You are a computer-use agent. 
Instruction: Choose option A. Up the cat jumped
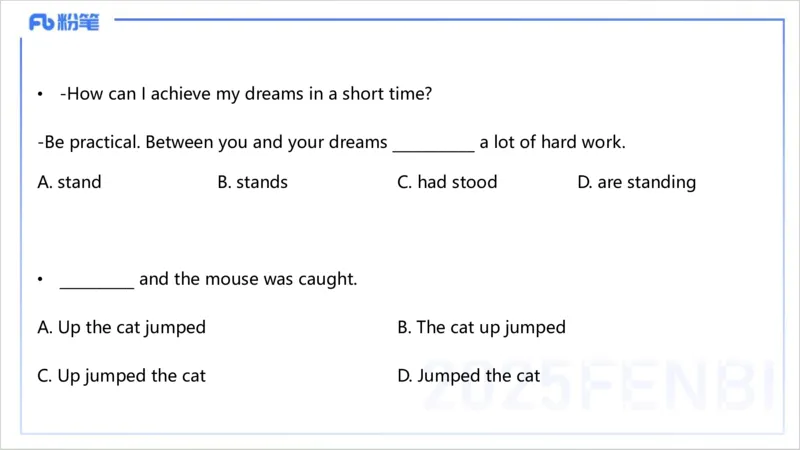click(x=121, y=327)
